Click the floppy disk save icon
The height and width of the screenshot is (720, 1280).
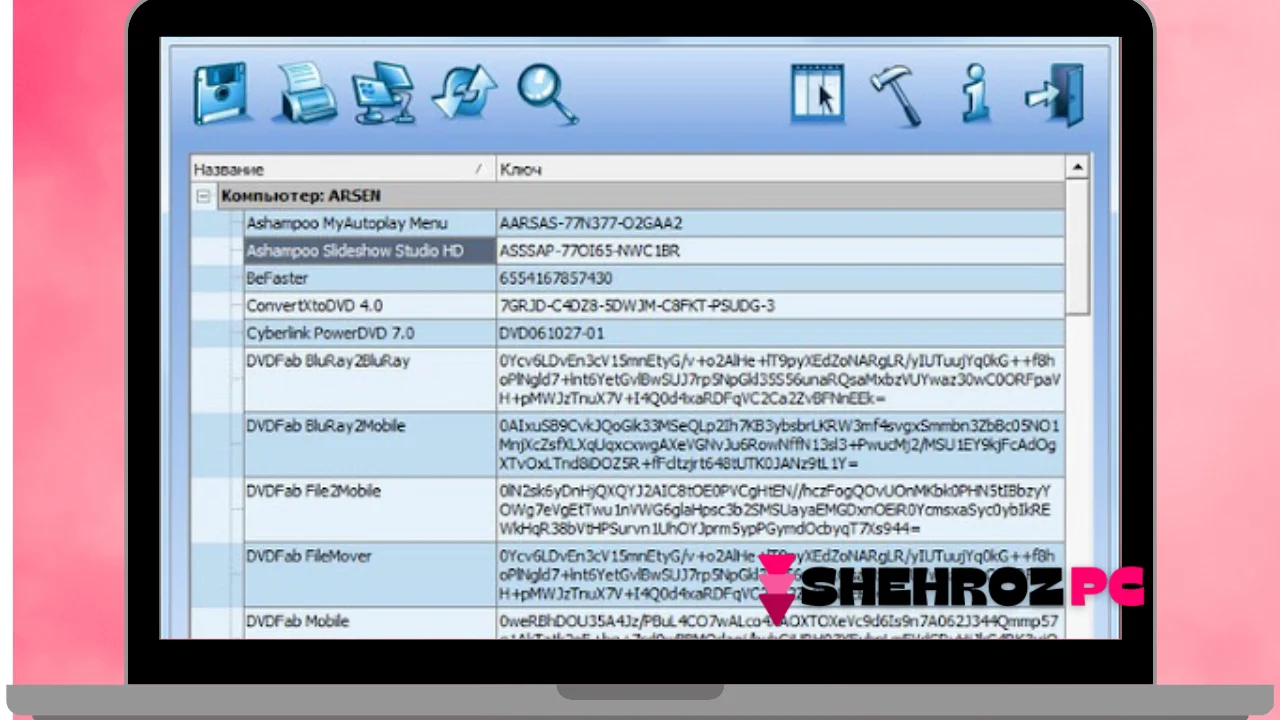pyautogui.click(x=220, y=94)
